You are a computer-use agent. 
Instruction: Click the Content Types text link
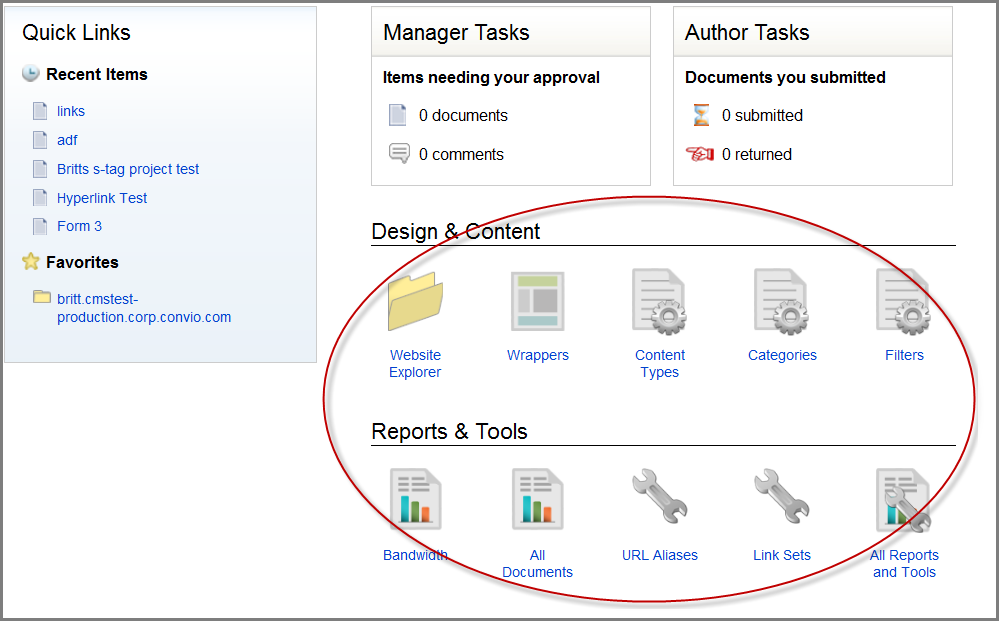[x=660, y=364]
